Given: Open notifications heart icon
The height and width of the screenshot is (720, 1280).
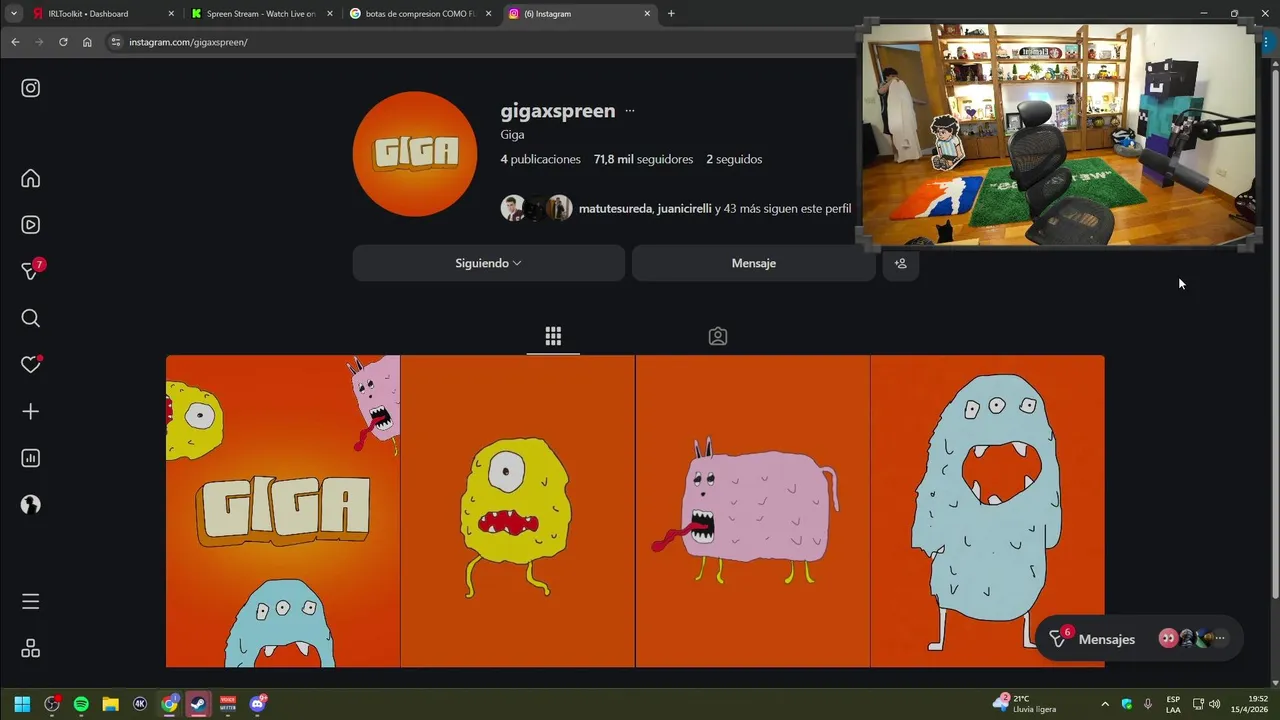Looking at the screenshot, I should (31, 364).
